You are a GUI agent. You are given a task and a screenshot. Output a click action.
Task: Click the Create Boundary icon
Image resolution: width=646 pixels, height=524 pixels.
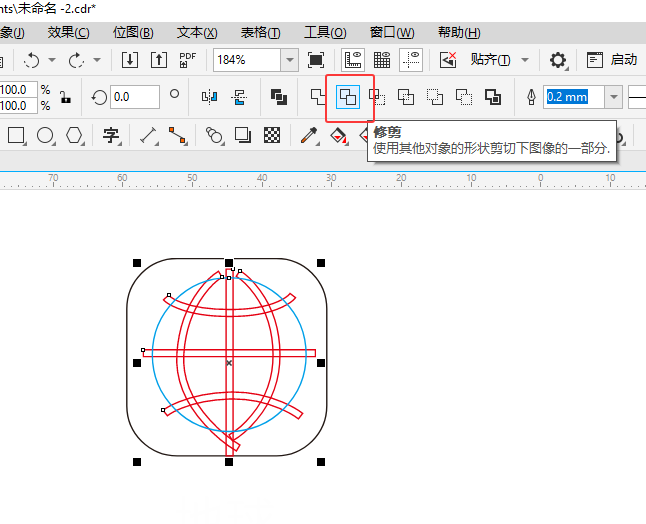tap(492, 97)
